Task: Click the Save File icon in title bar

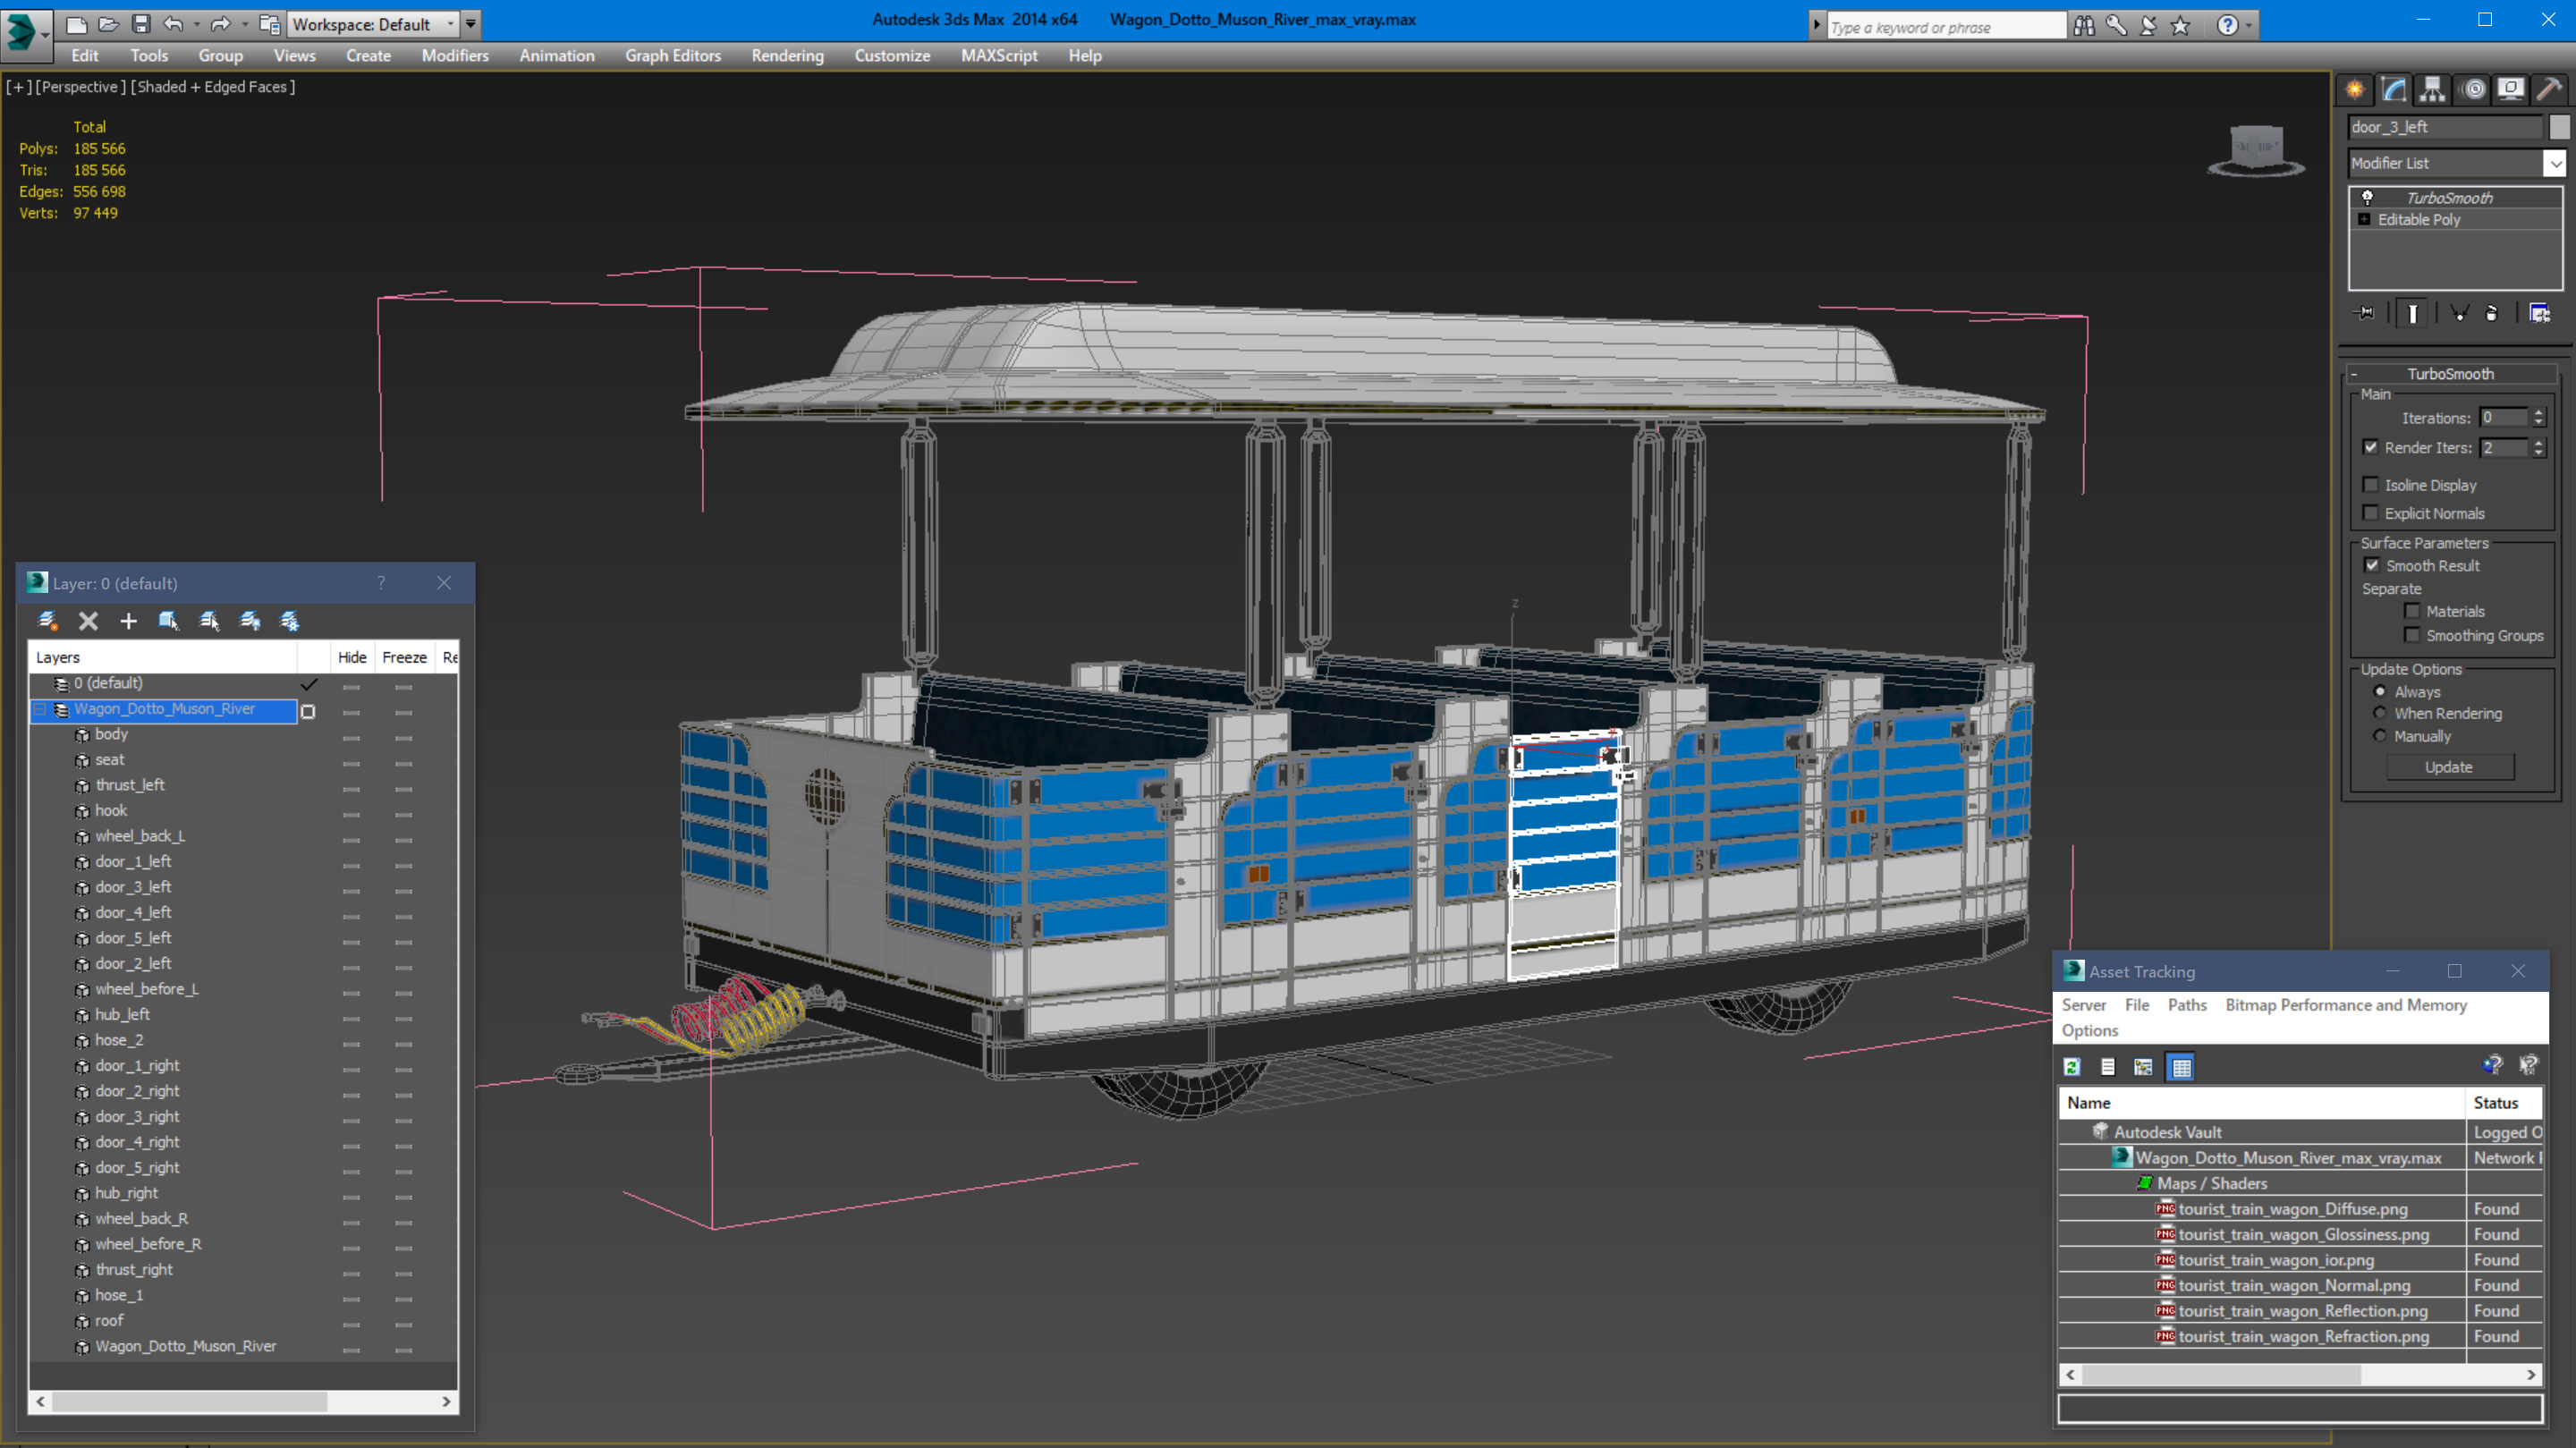Action: click(x=141, y=24)
